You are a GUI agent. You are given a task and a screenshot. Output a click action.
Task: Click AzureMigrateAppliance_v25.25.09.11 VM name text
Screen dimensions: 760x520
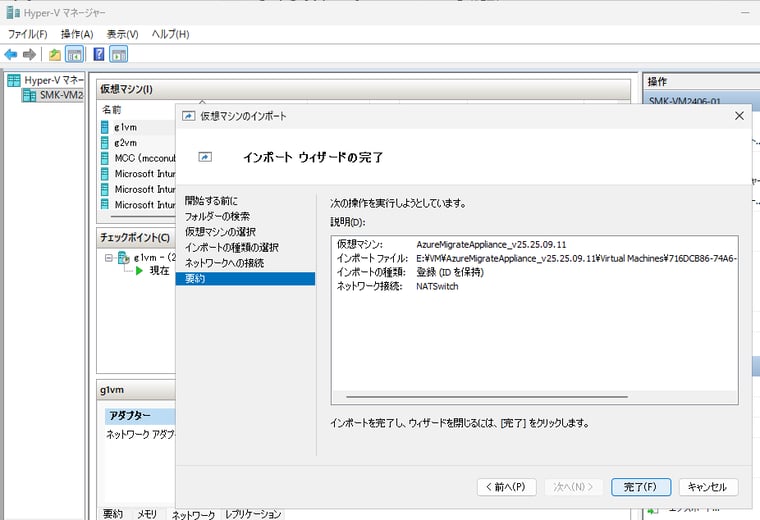(x=491, y=244)
